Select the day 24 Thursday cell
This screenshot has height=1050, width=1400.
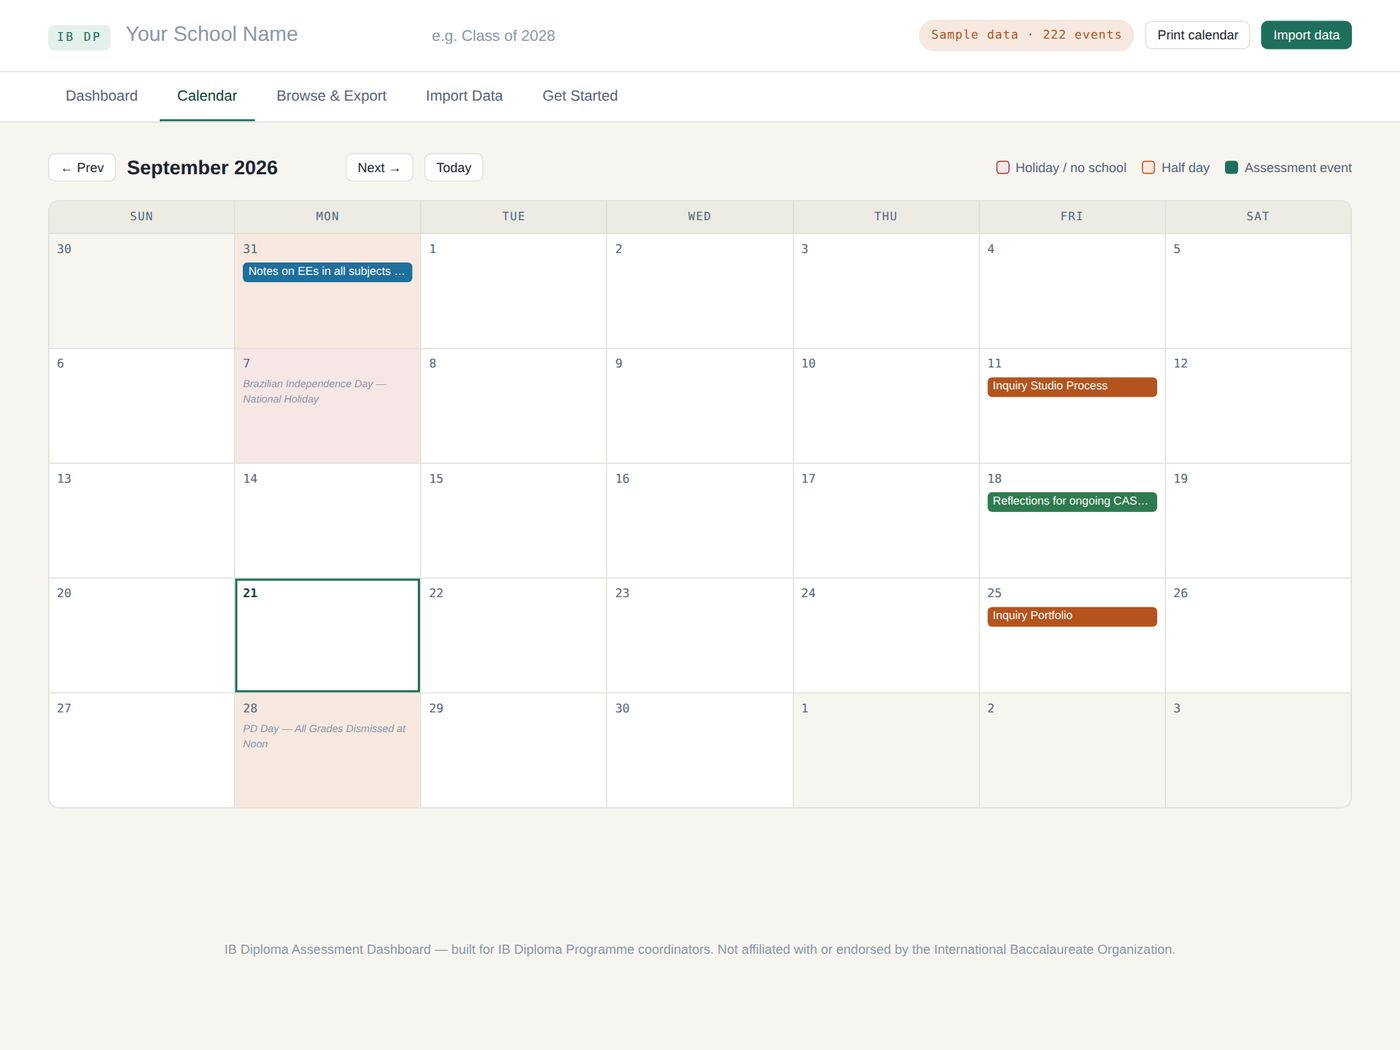[886, 635]
